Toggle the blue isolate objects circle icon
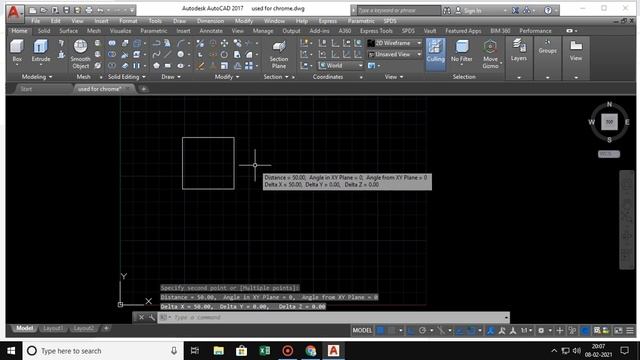Screen dimensions: 640x360 (585, 330)
